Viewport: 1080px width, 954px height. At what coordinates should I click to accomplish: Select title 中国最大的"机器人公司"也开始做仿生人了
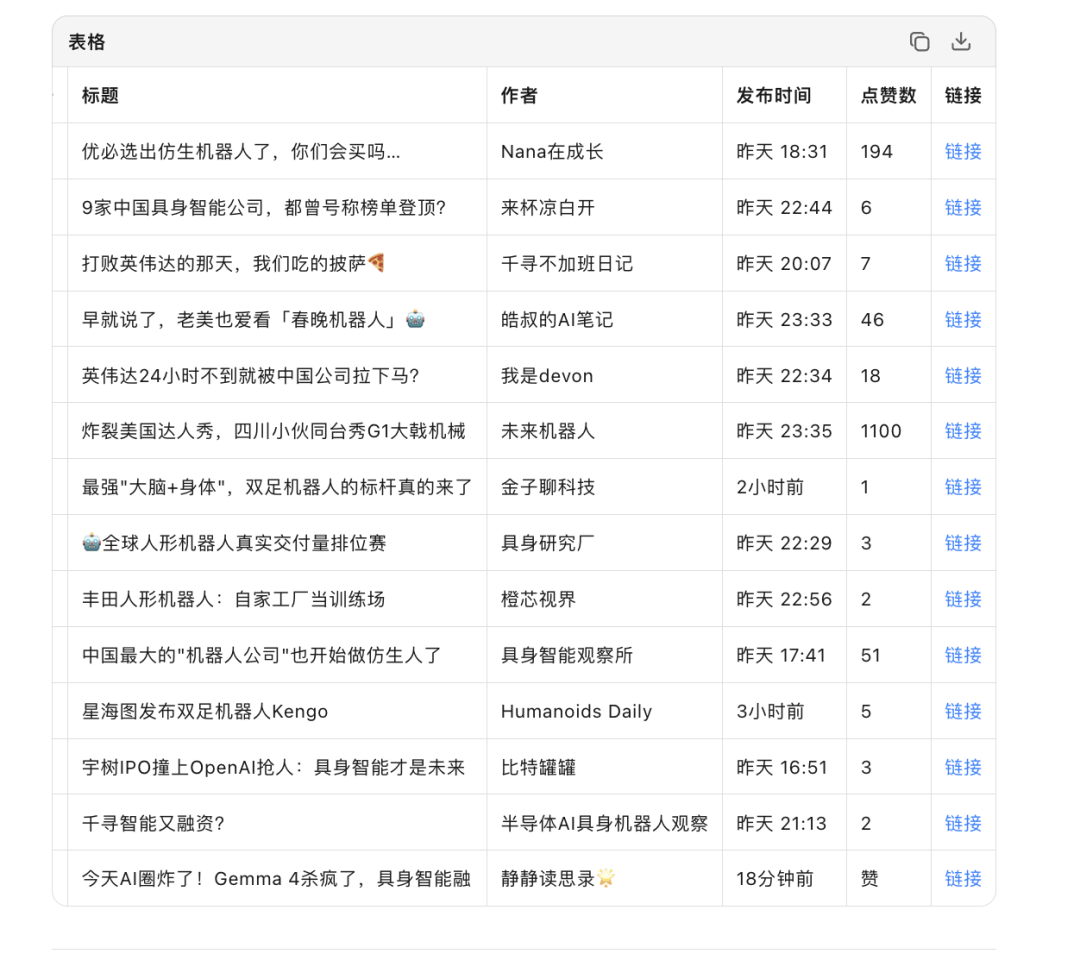pos(261,655)
